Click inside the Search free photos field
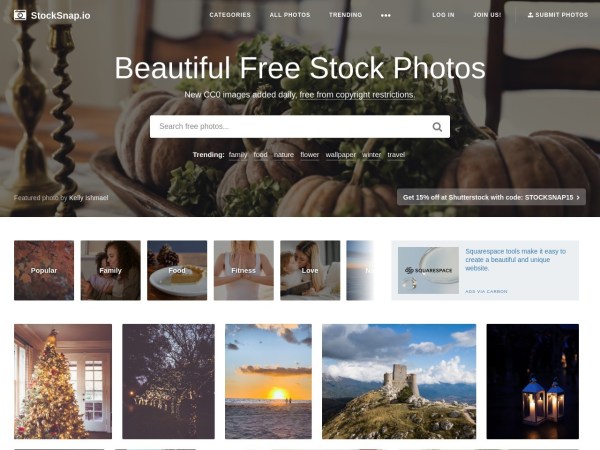Viewport: 600px width, 450px height. [291, 127]
